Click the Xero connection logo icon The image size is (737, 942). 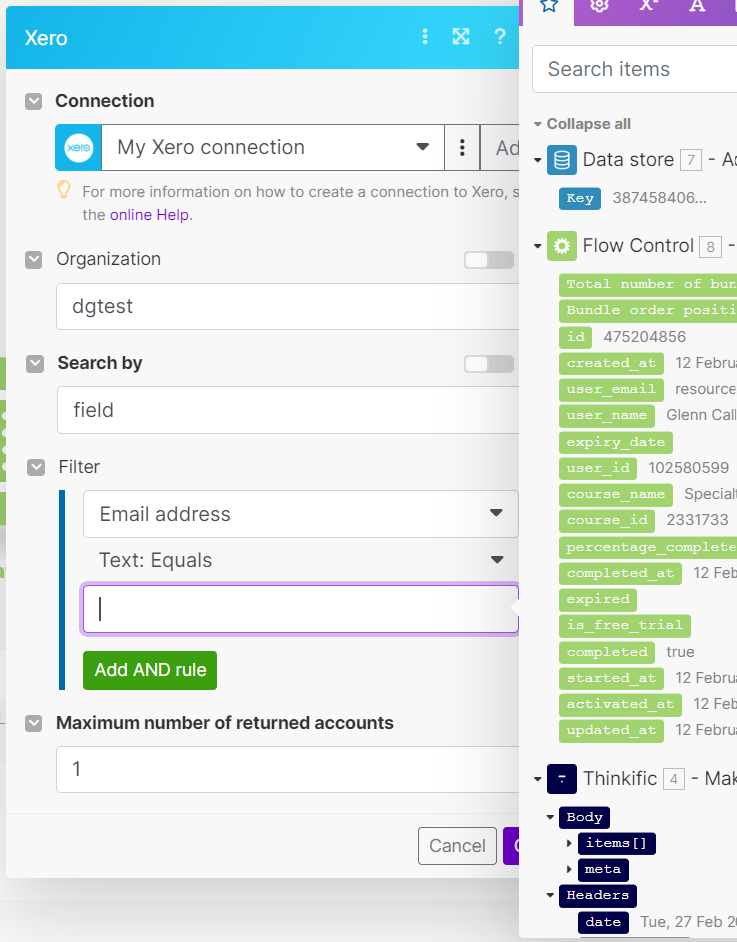pos(79,148)
